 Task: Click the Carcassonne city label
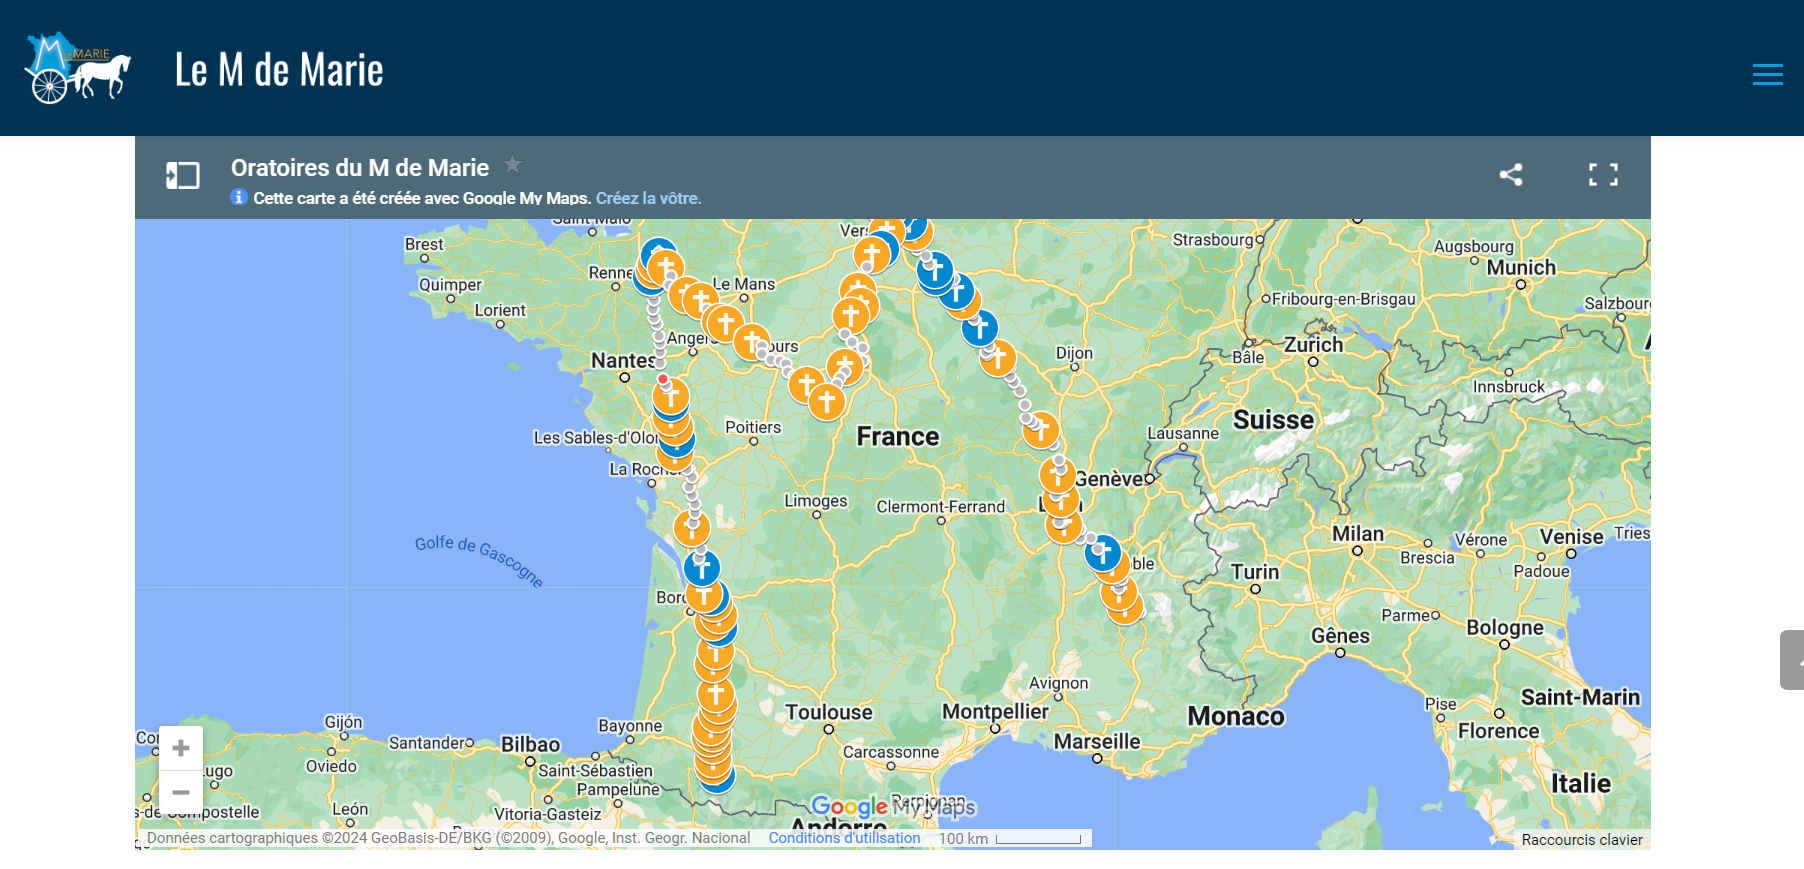891,752
